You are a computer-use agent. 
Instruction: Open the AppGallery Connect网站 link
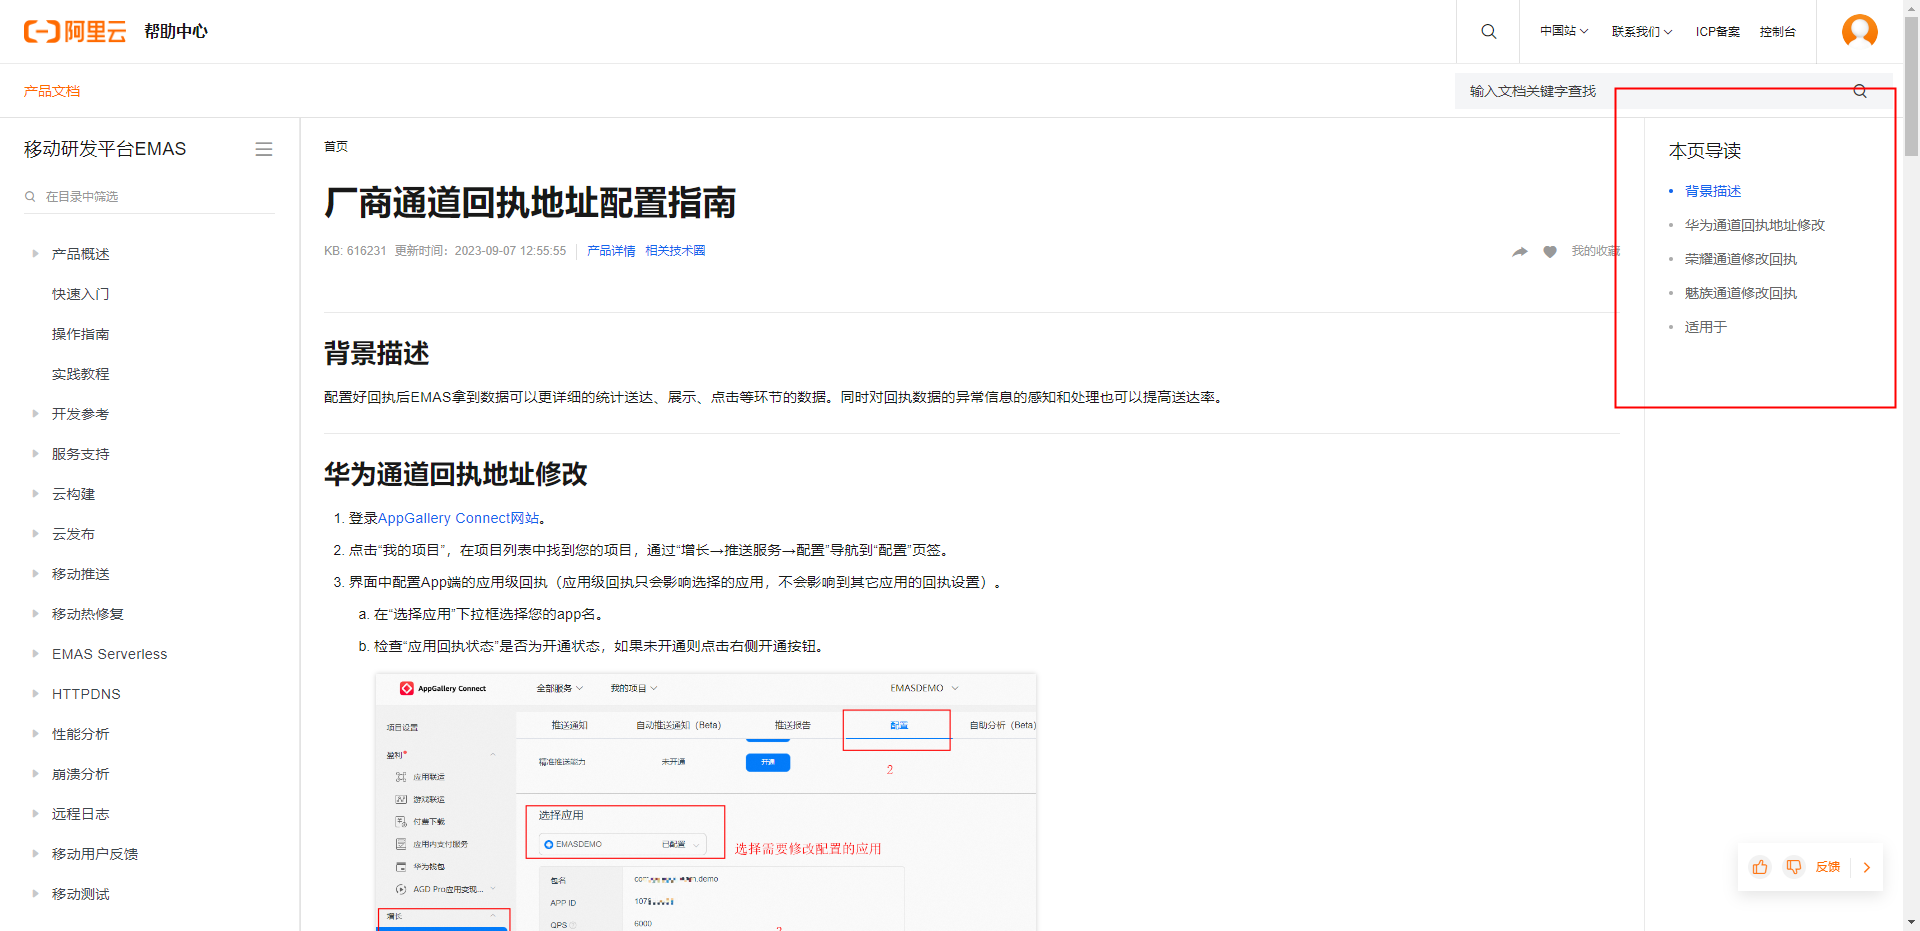458,518
